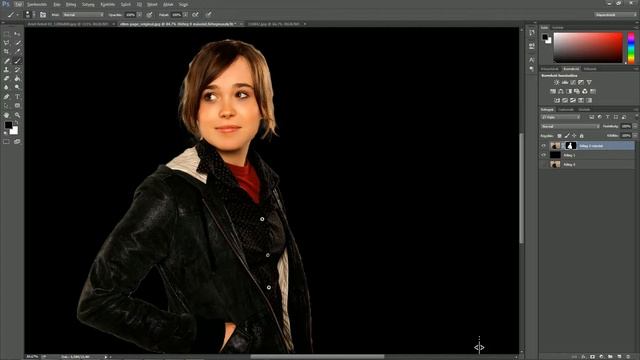Toggle the Brush panel button in options bar
Screen dimensions: 640x360
43,15
